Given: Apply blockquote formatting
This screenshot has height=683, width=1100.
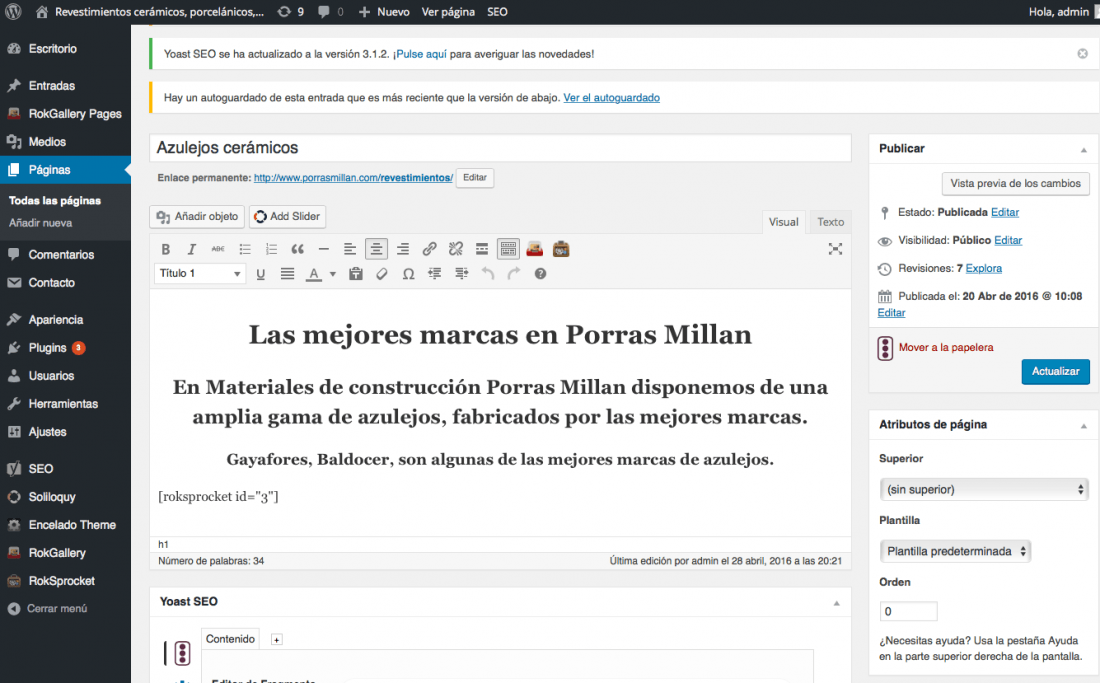Looking at the screenshot, I should 297,249.
